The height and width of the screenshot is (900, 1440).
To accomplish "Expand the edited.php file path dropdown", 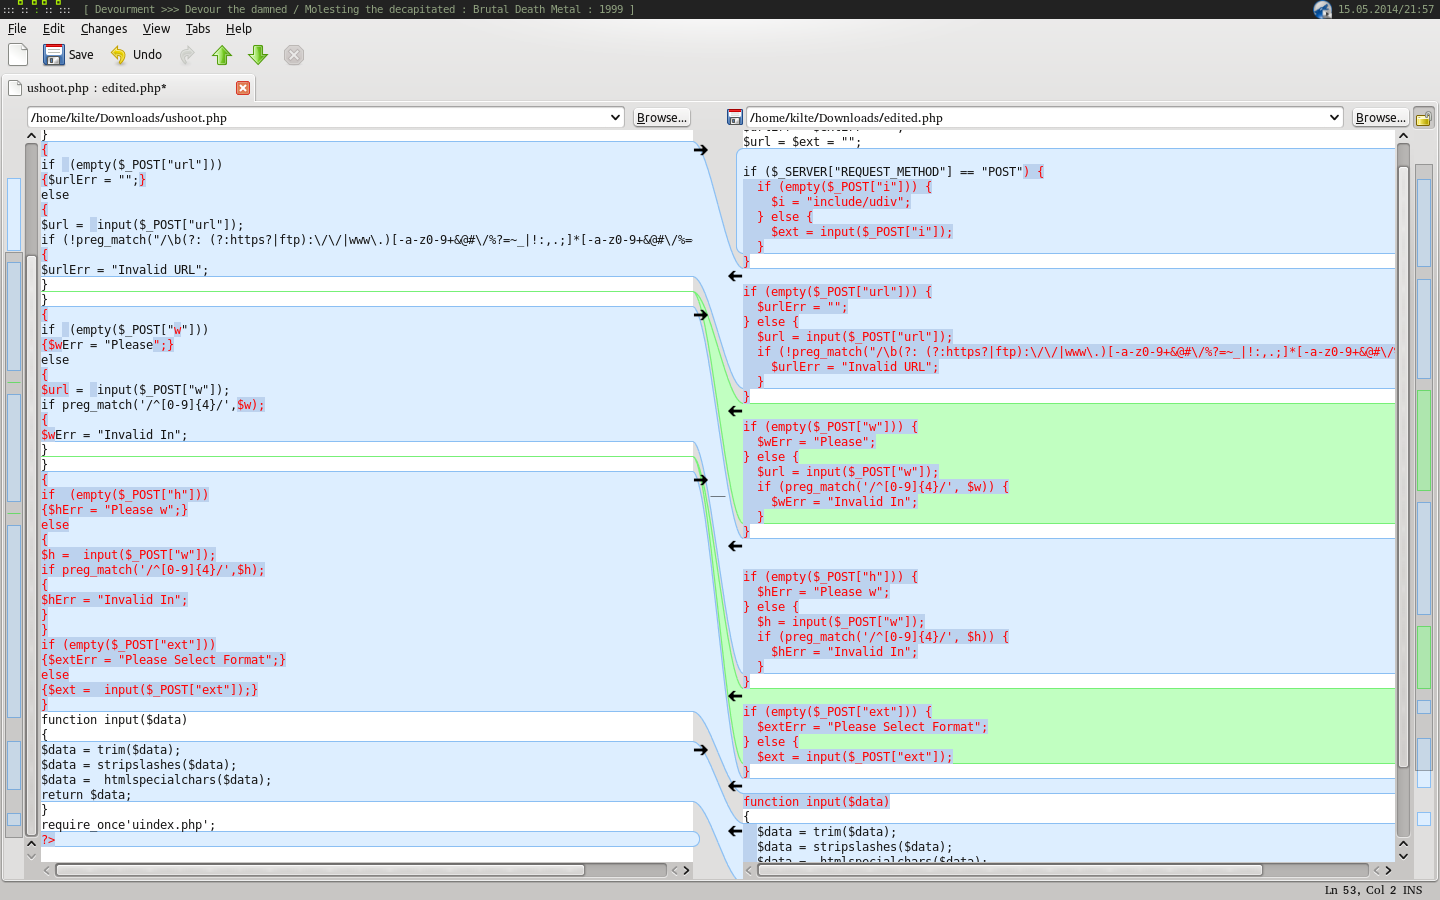I will click(1334, 118).
